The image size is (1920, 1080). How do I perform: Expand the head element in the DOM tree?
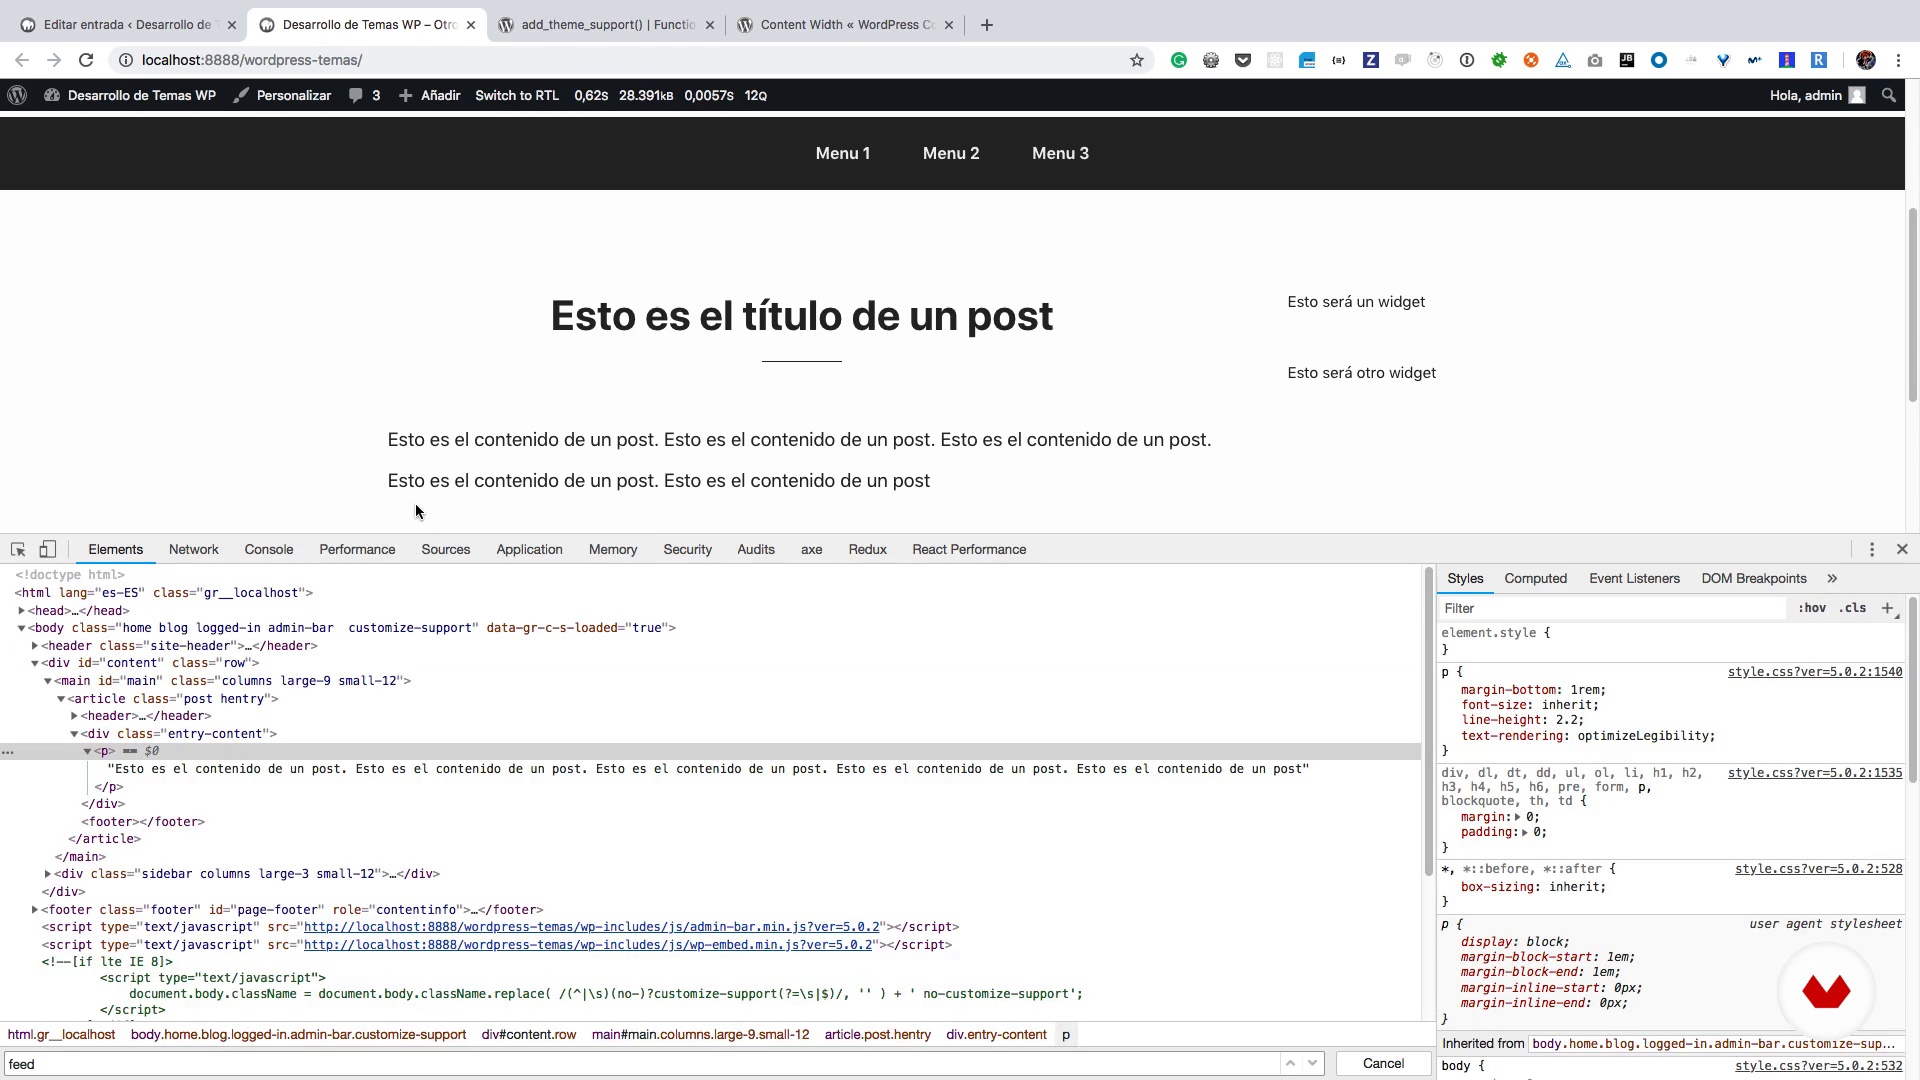[21, 610]
